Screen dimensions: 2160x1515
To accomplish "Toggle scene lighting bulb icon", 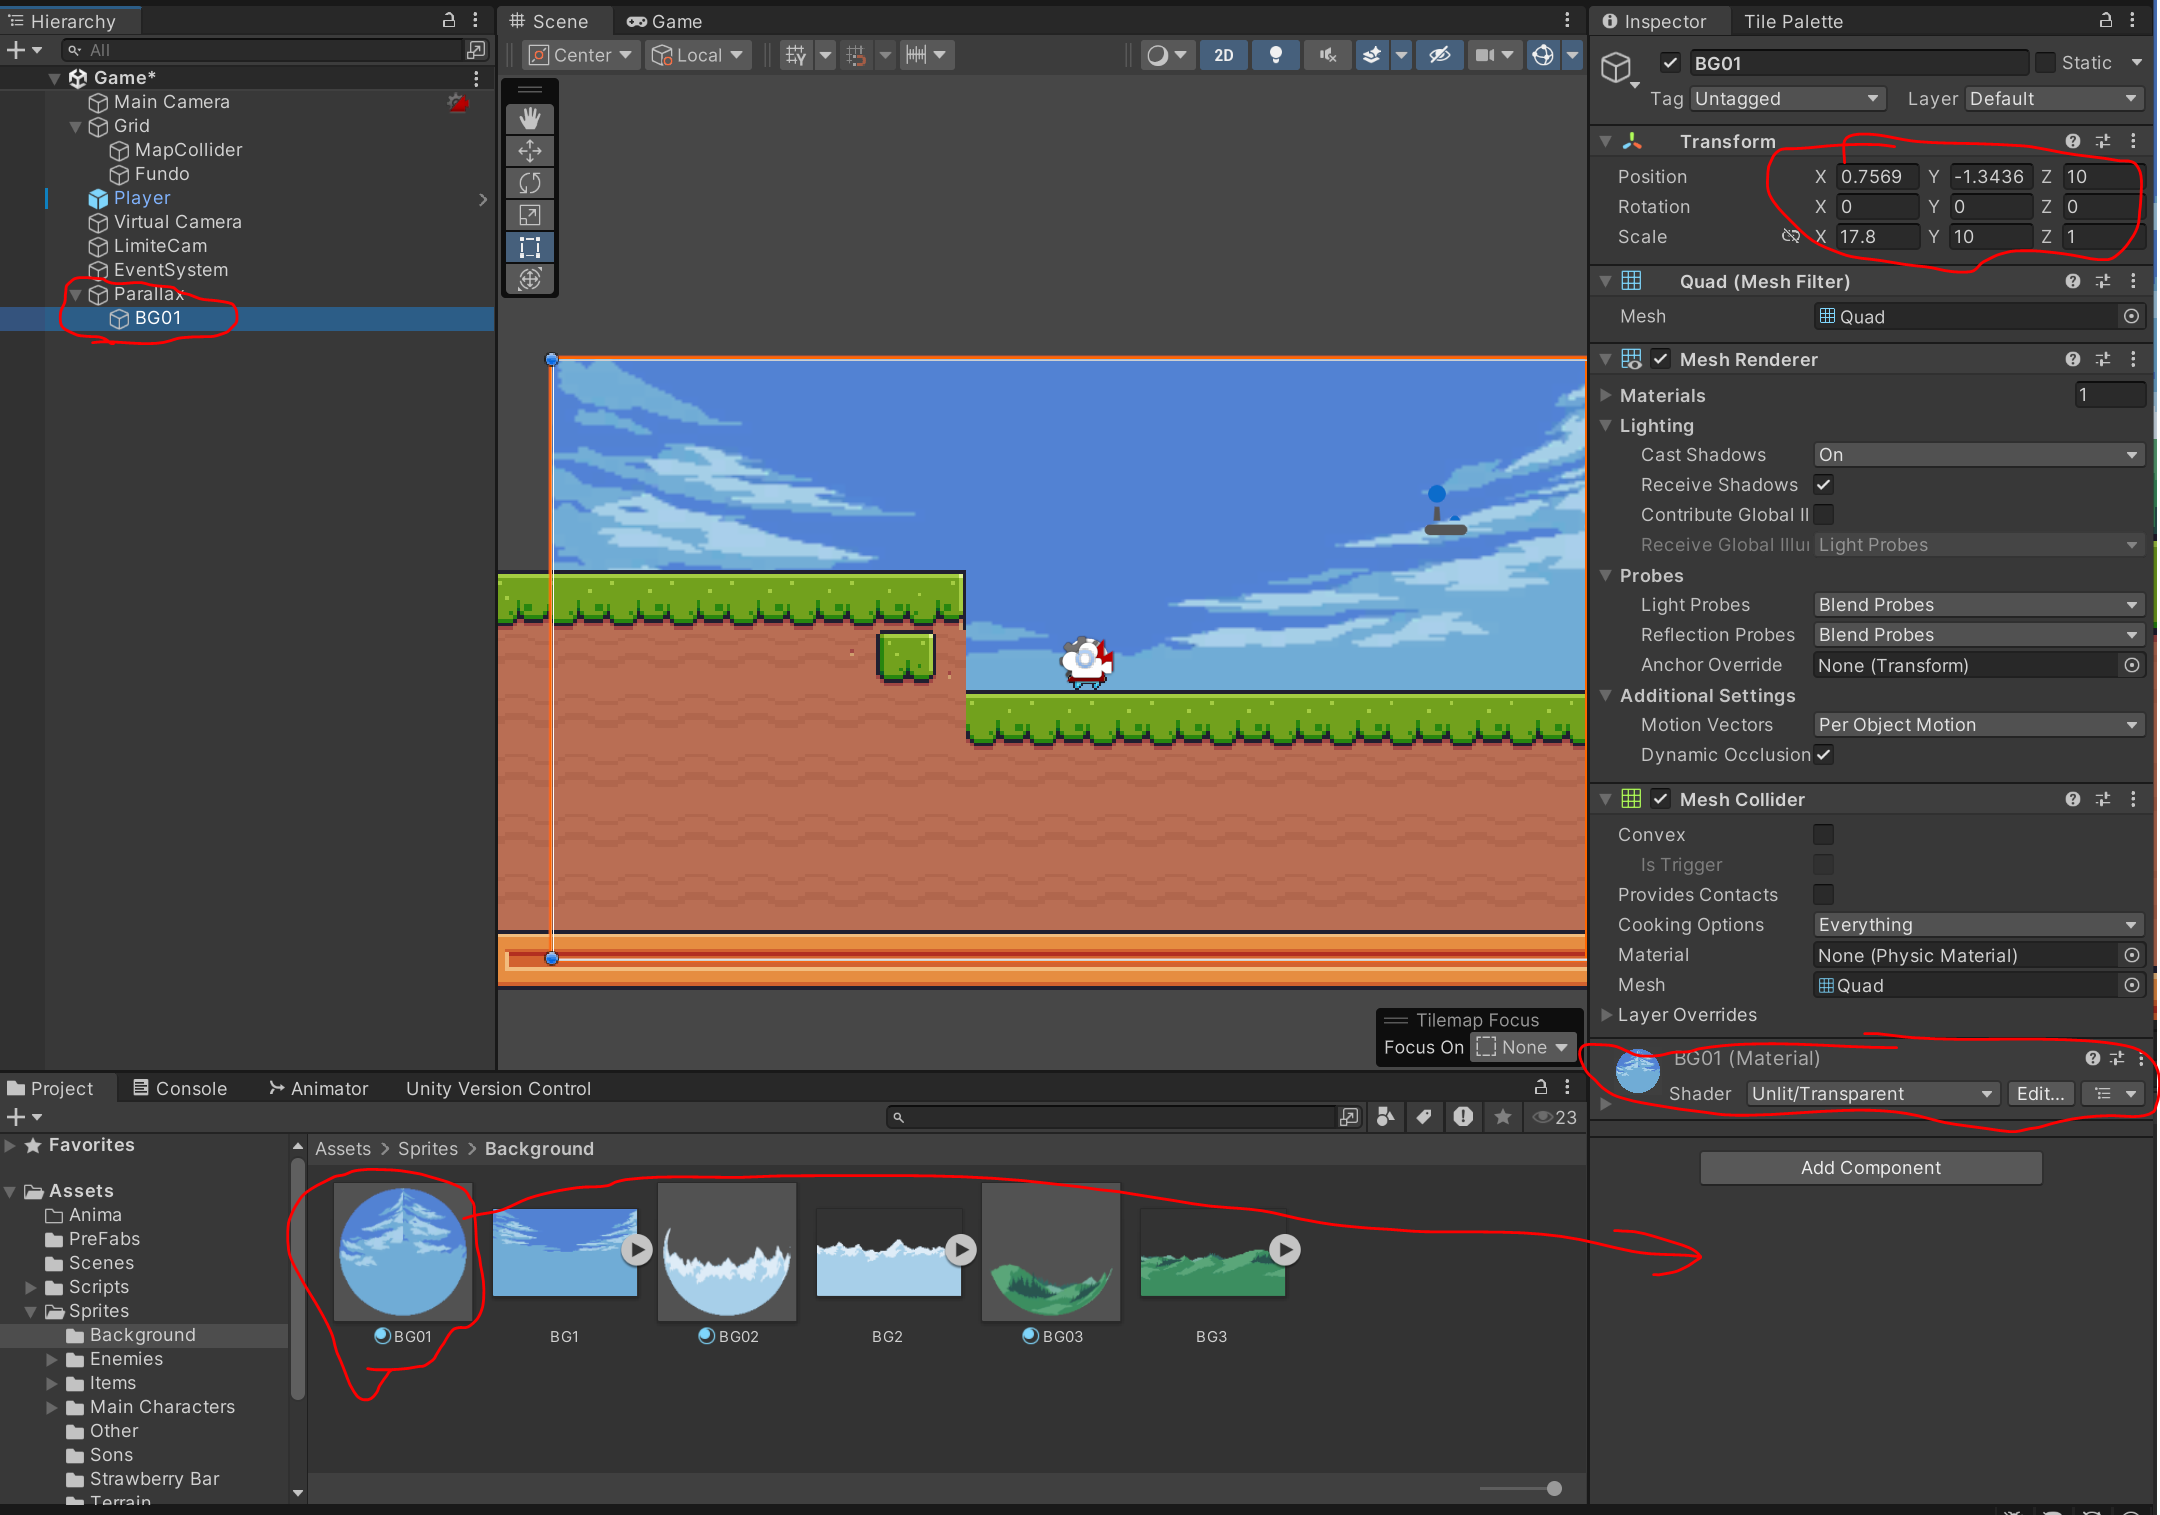I will tap(1276, 55).
